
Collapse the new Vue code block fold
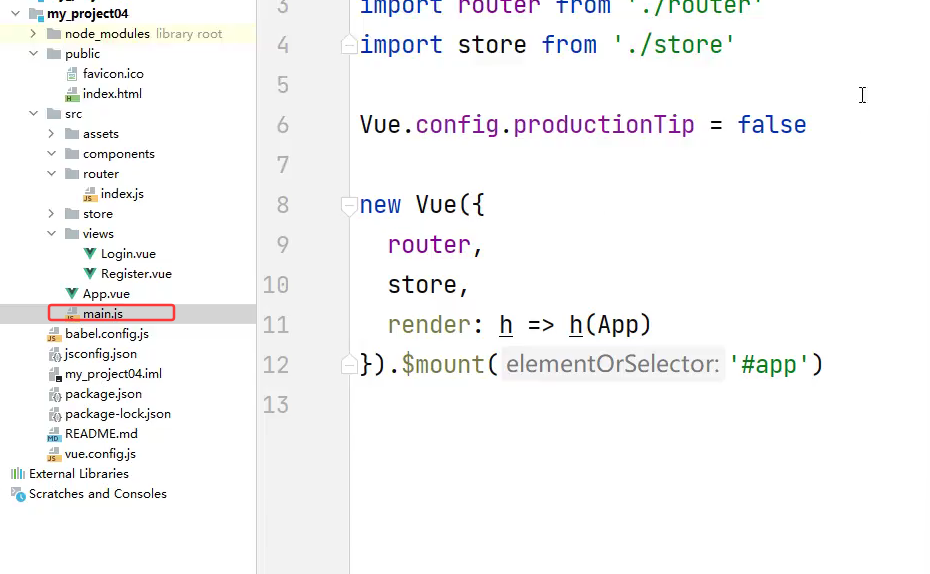point(349,205)
